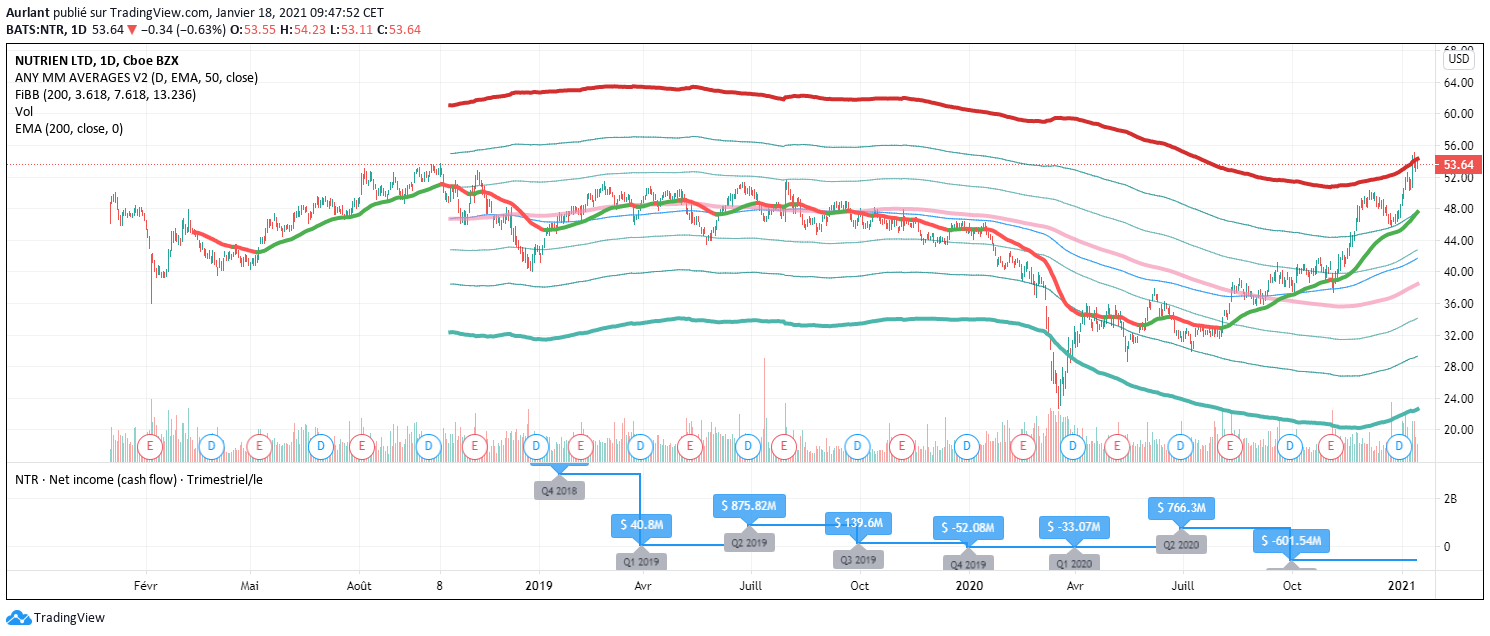
Task: Click the red 53.64 current price label
Action: pos(1458,164)
